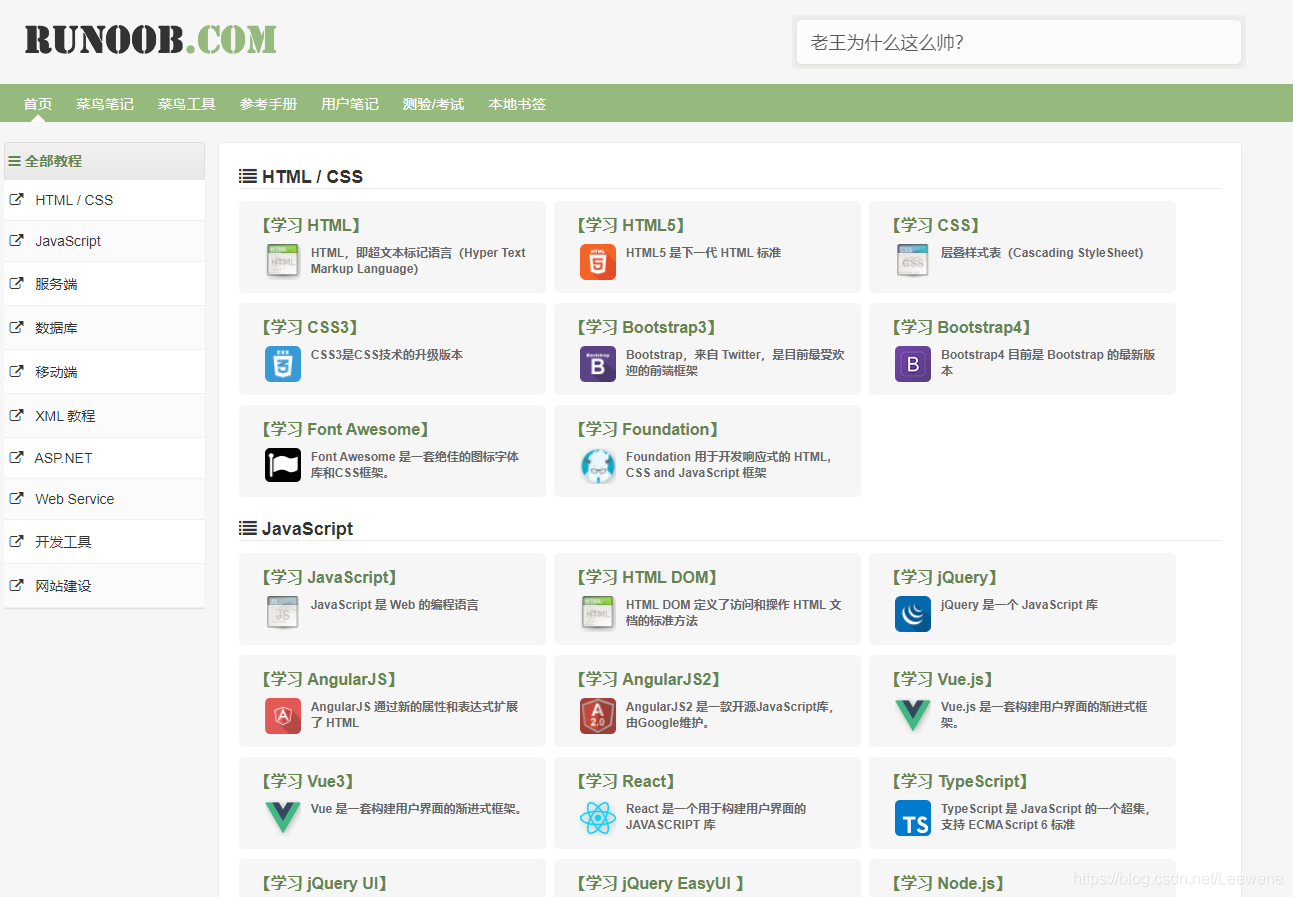
Task: Click the JavaScript section heading
Action: coord(296,529)
